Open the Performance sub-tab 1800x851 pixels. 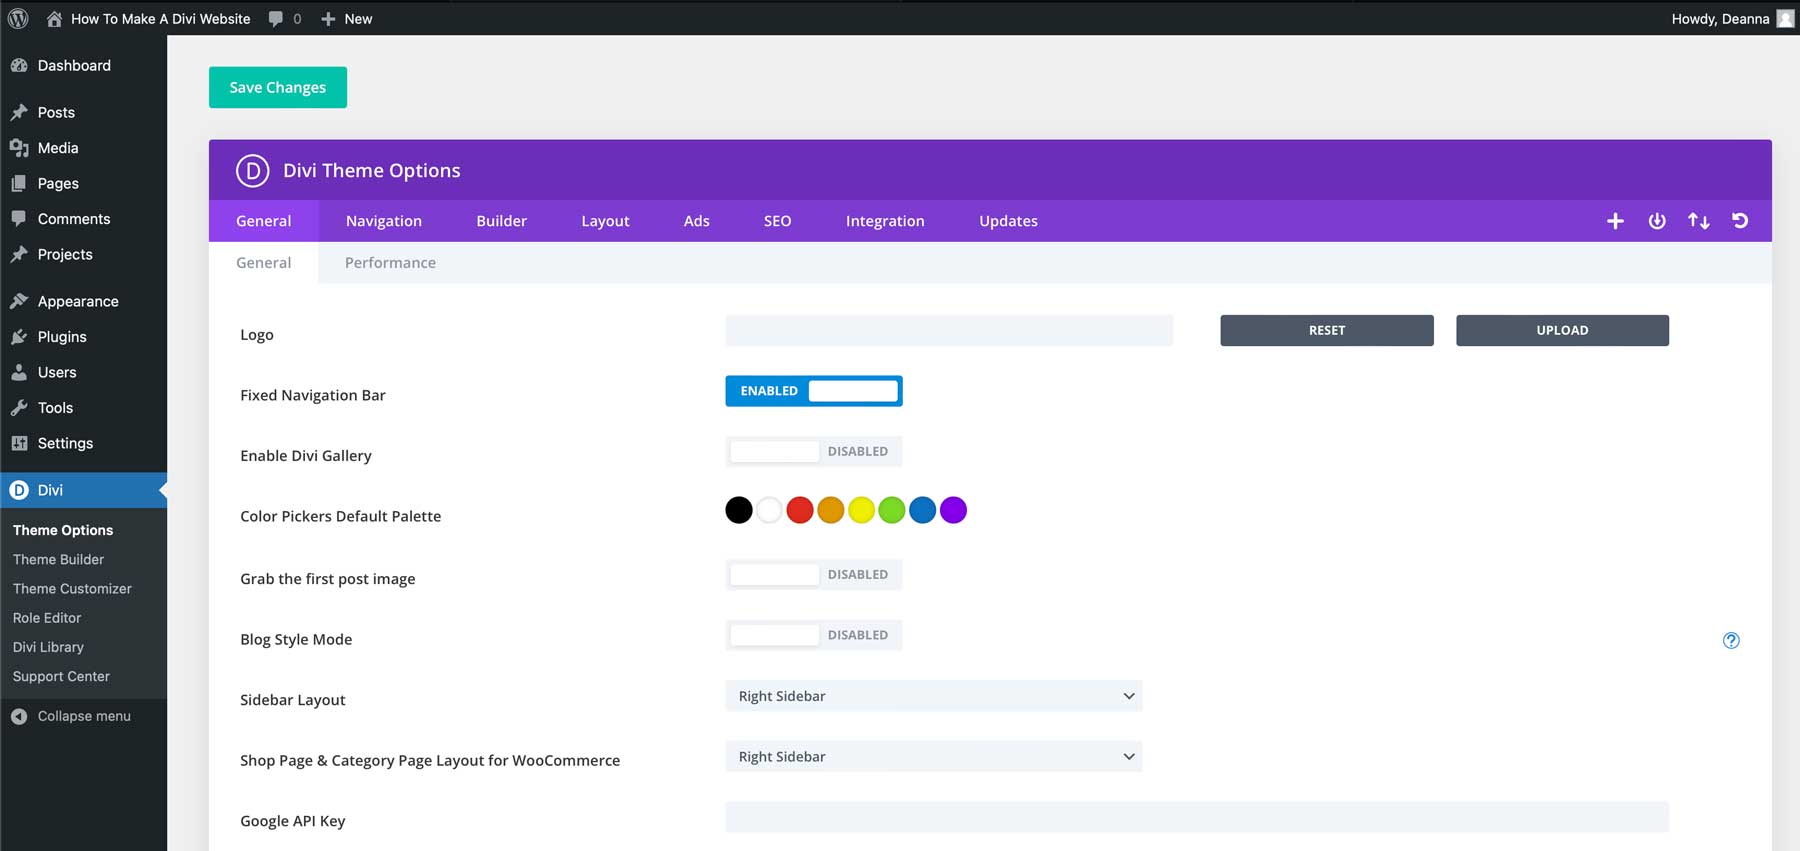(x=390, y=263)
